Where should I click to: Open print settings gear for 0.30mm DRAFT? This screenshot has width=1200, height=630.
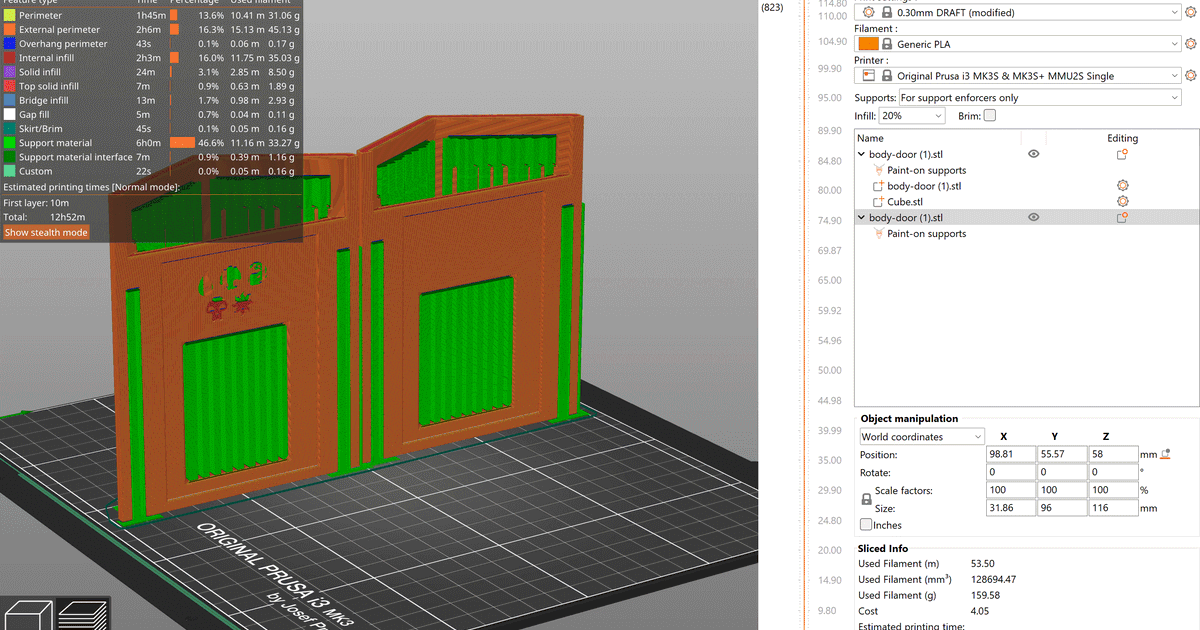[1190, 13]
